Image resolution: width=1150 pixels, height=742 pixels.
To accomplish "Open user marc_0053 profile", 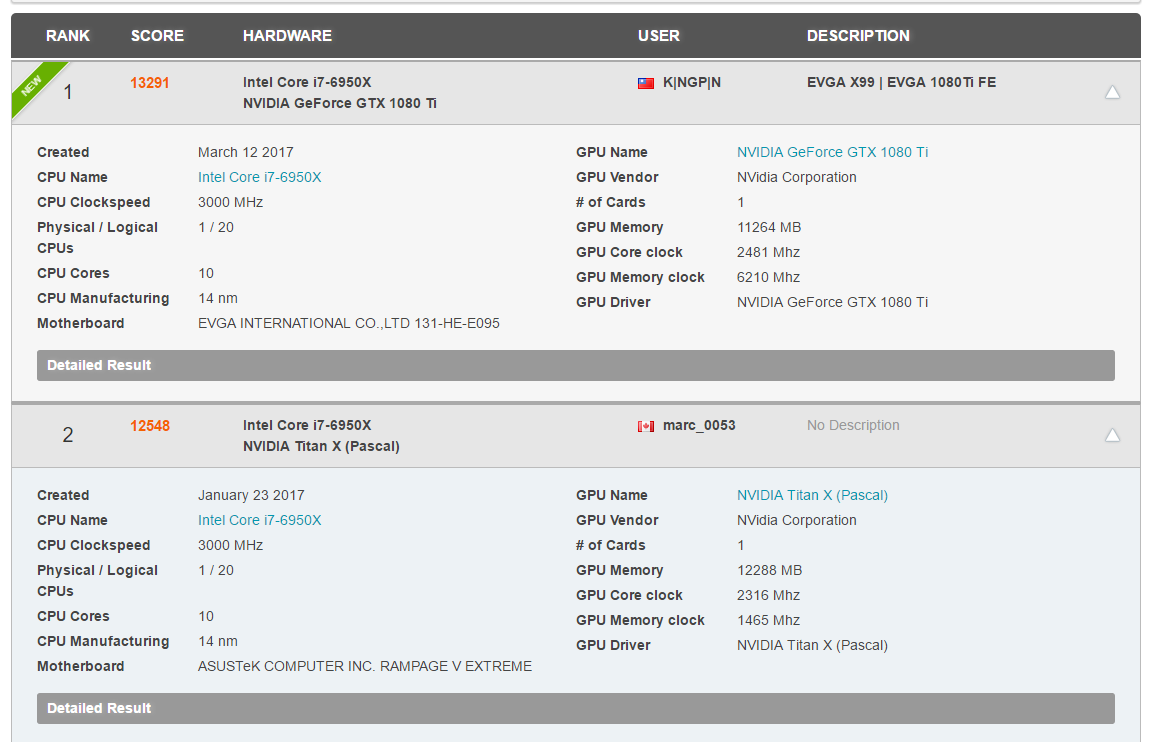I will coord(699,426).
